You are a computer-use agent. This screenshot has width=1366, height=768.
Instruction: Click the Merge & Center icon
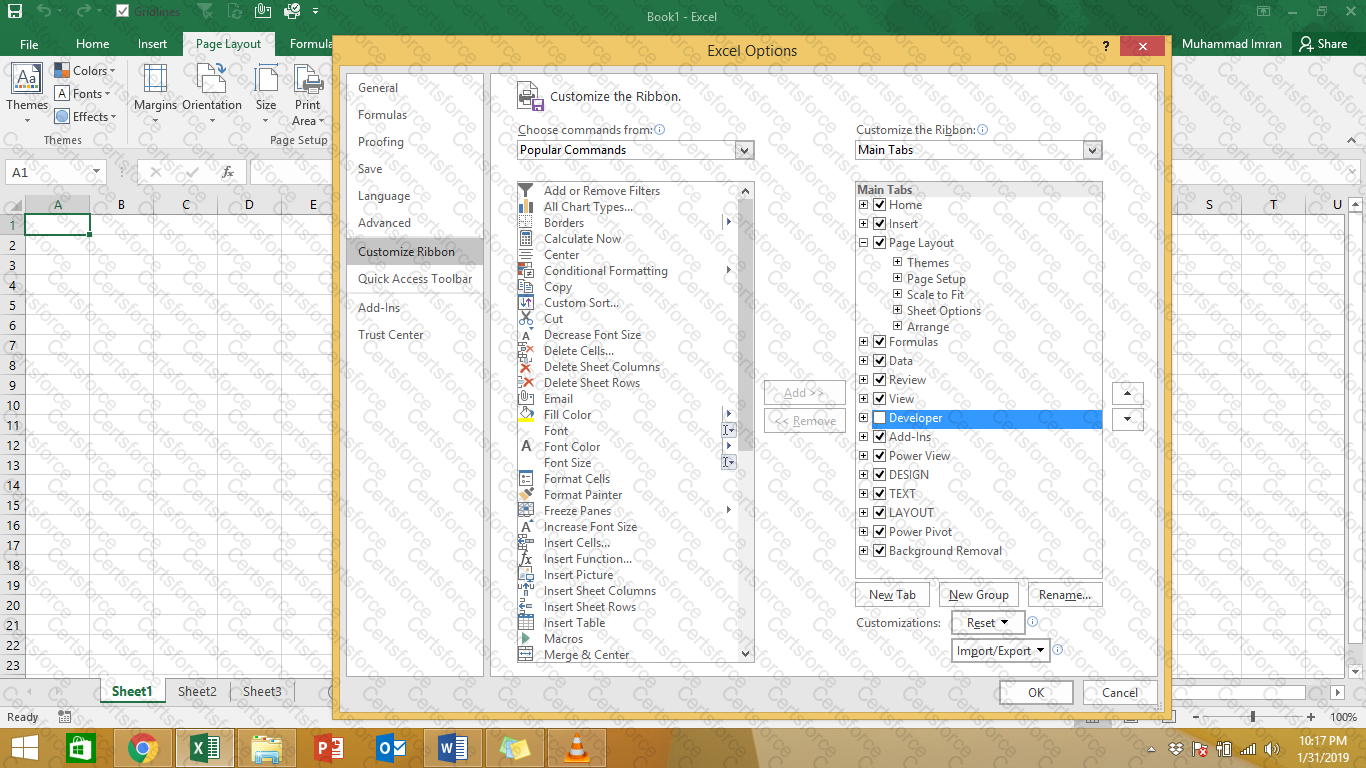(526, 654)
